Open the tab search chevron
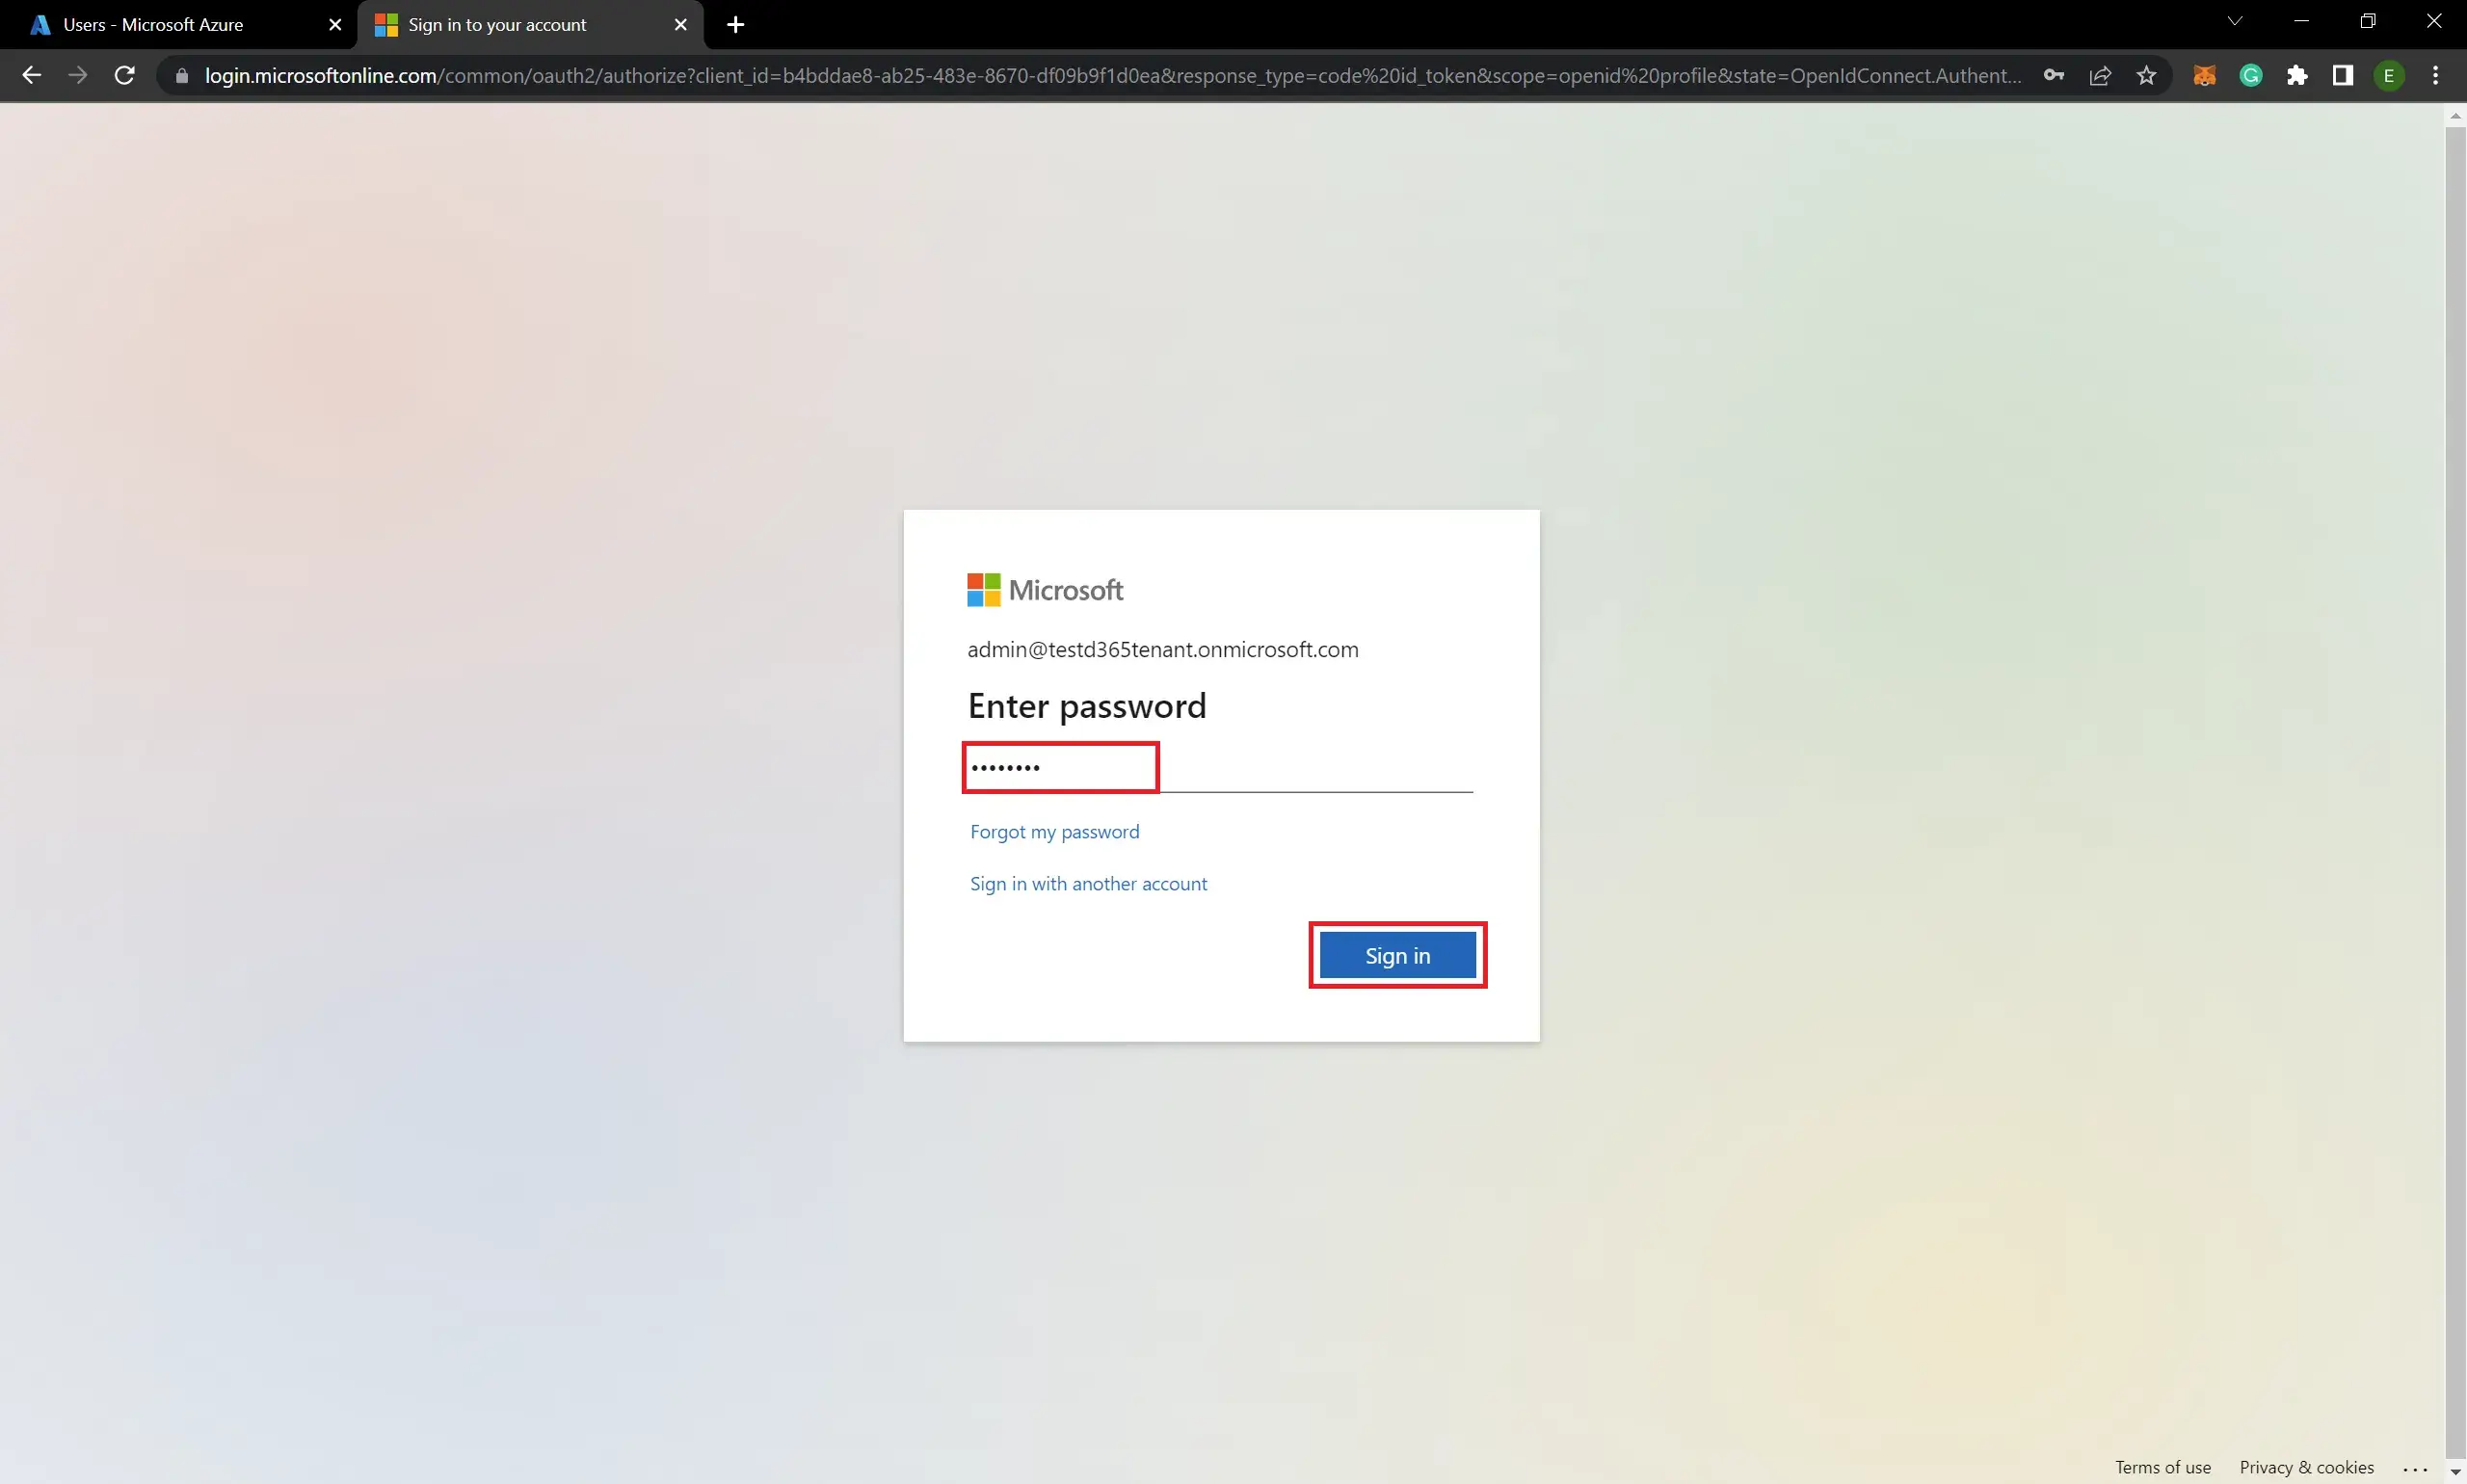Image resolution: width=2467 pixels, height=1484 pixels. click(x=2235, y=21)
